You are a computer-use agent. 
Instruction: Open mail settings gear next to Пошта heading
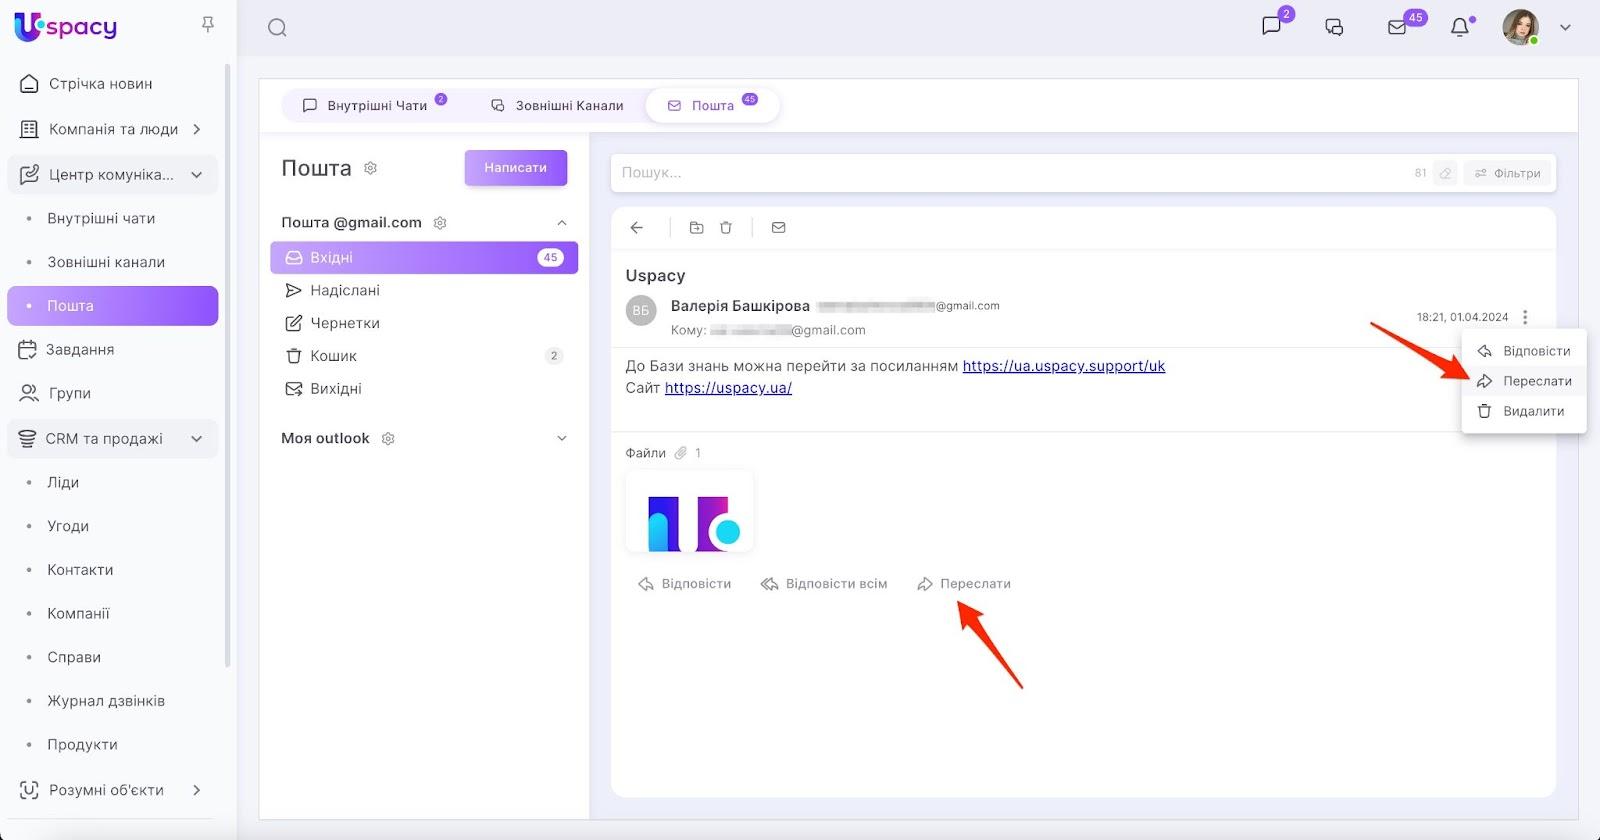tap(370, 168)
